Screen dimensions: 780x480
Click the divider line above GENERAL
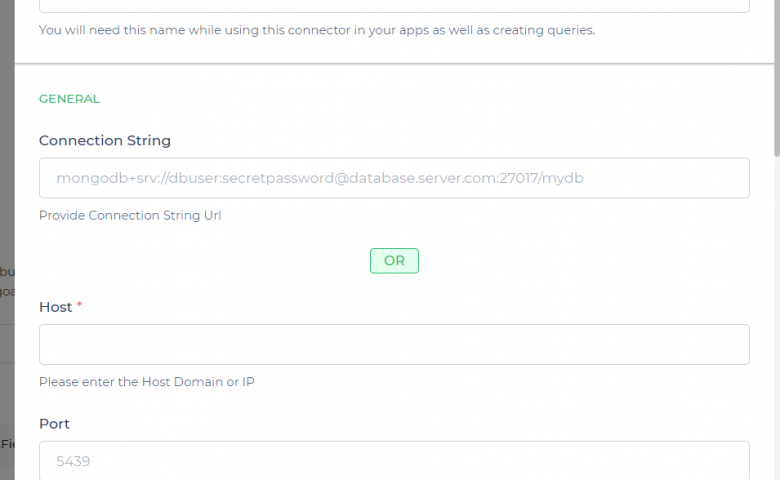coord(394,64)
